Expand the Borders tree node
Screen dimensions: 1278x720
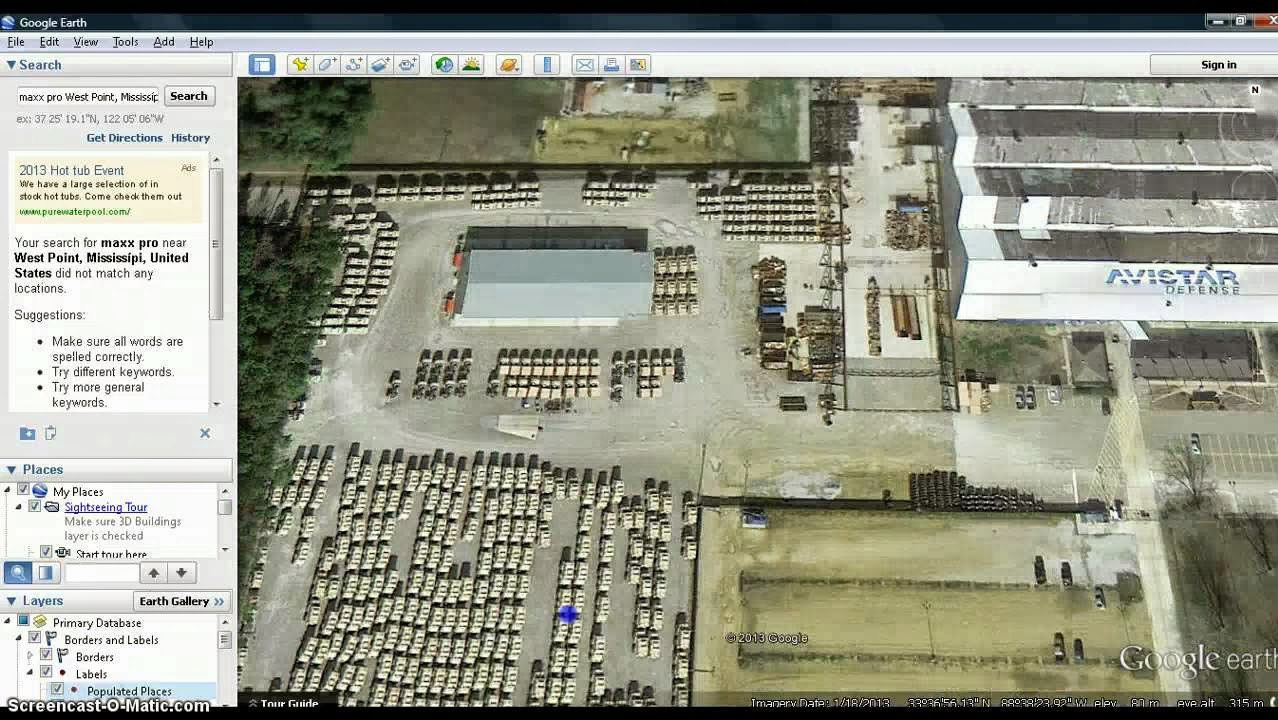pos(30,656)
